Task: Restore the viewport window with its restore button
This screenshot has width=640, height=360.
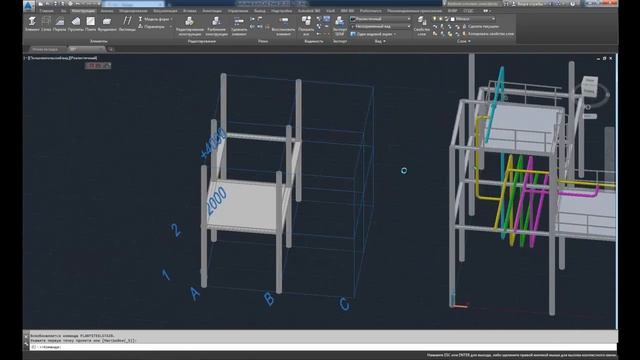Action: (x=604, y=58)
